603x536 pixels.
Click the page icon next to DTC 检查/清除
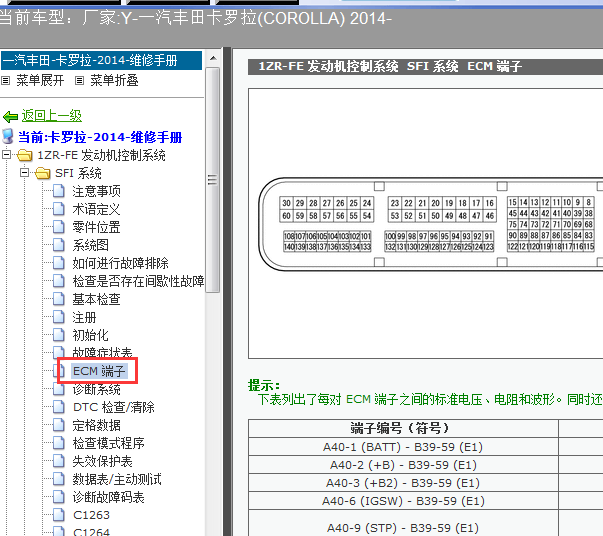point(58,407)
